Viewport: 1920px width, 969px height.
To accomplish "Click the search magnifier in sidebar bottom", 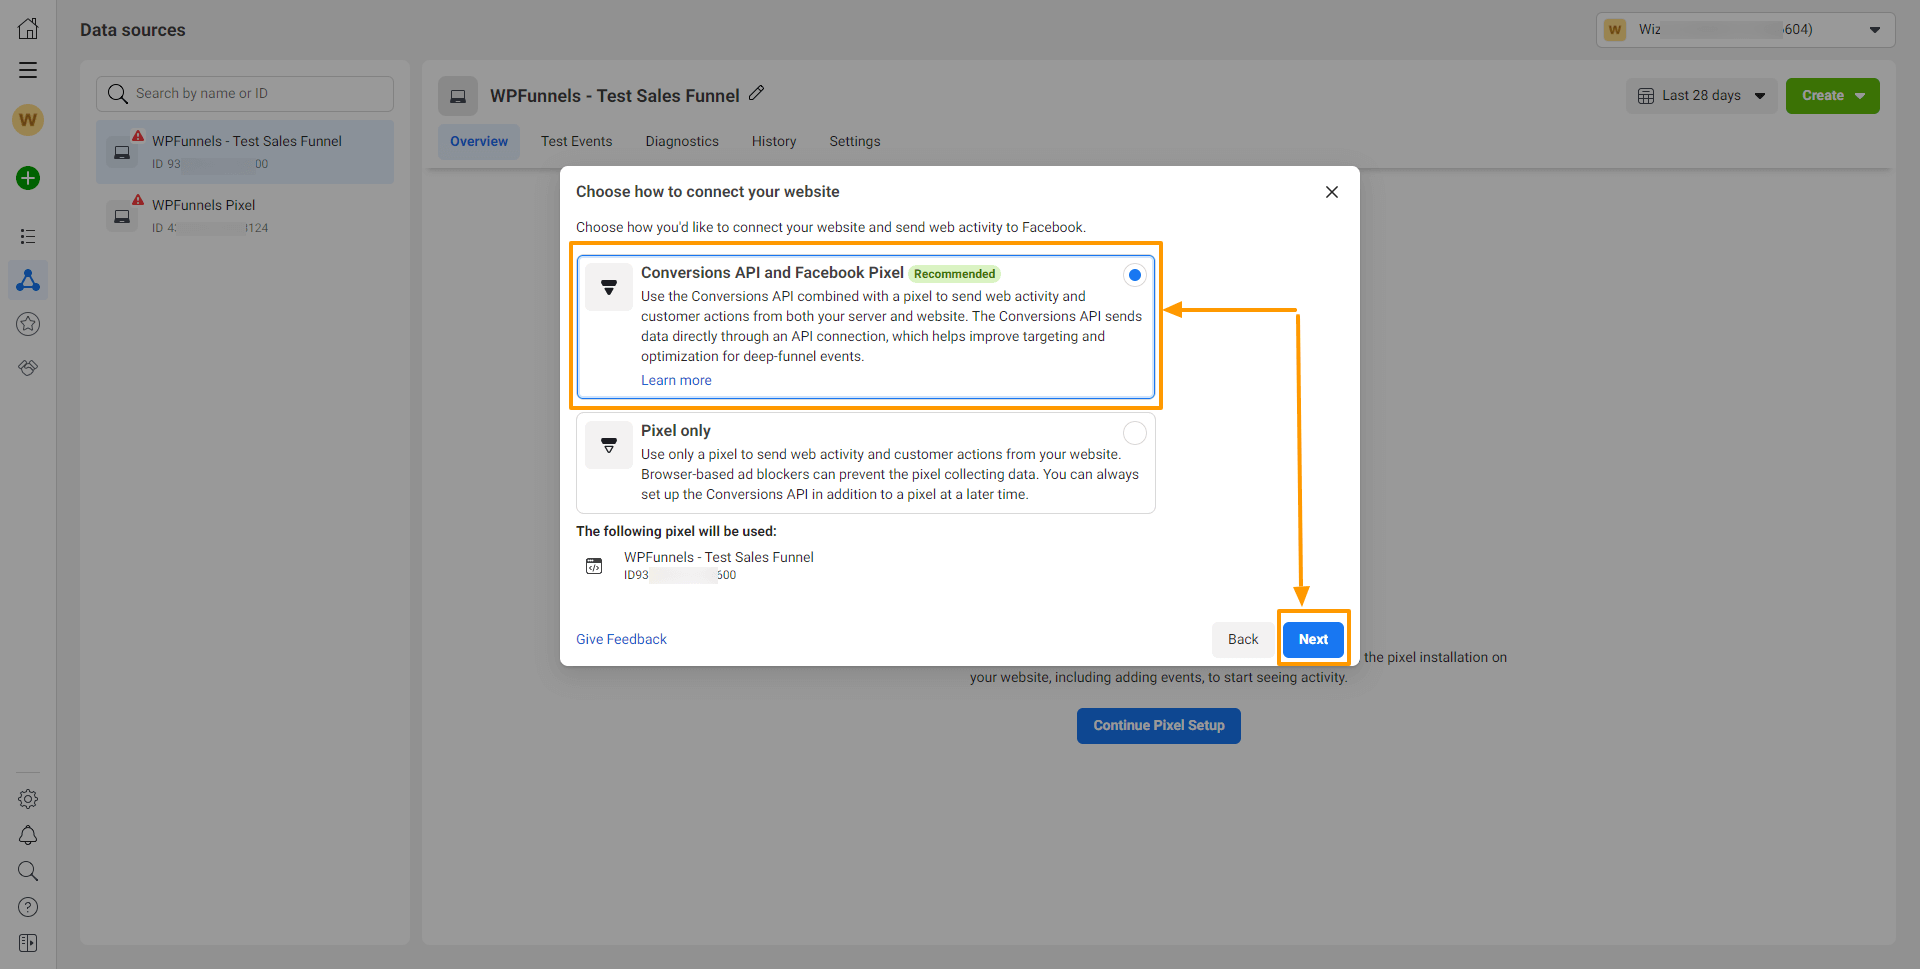I will pos(28,871).
